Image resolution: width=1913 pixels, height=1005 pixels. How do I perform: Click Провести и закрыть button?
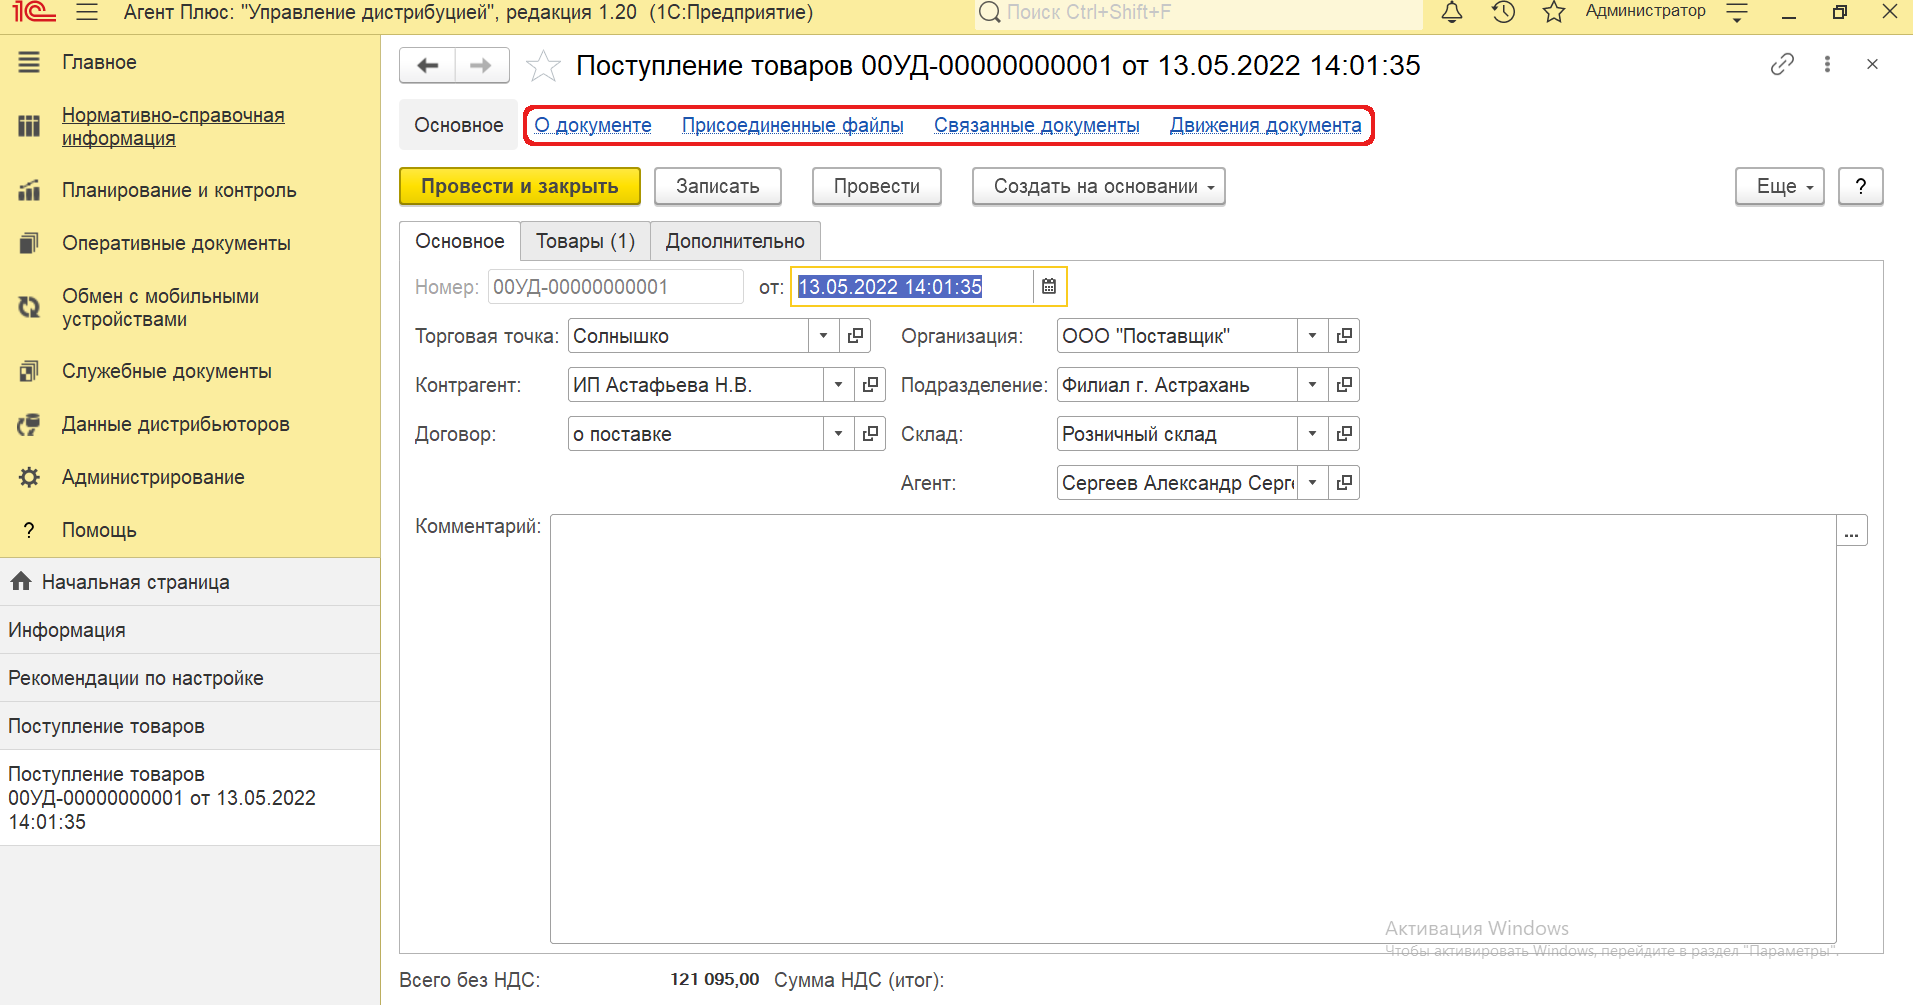[520, 186]
